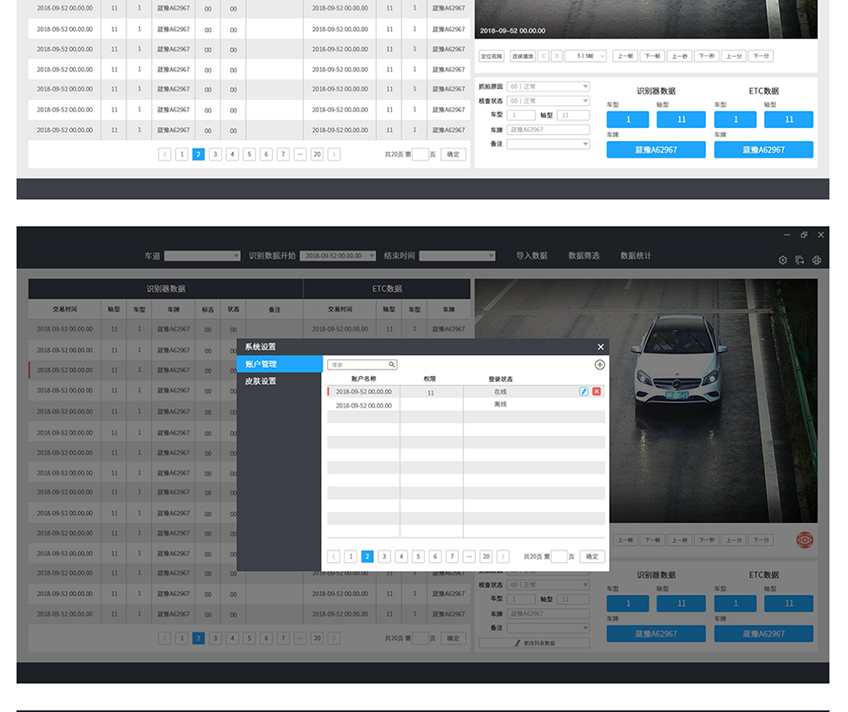Viewport: 848px width, 712px height.
Task: Click 定位视频 button in top playback bar
Action: (491, 56)
